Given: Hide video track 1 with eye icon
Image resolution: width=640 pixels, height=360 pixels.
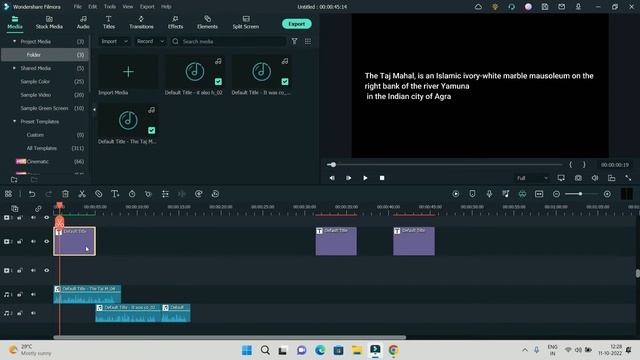Looking at the screenshot, I should (47, 270).
